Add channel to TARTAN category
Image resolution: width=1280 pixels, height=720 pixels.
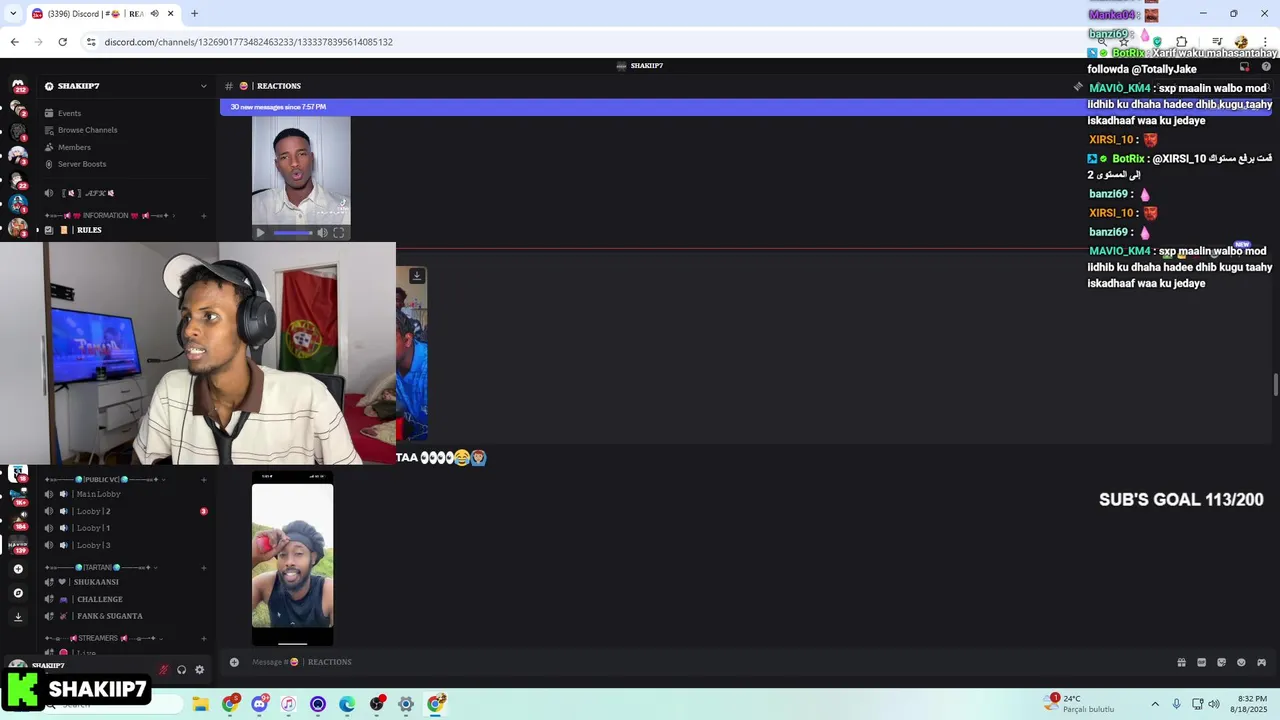click(204, 567)
